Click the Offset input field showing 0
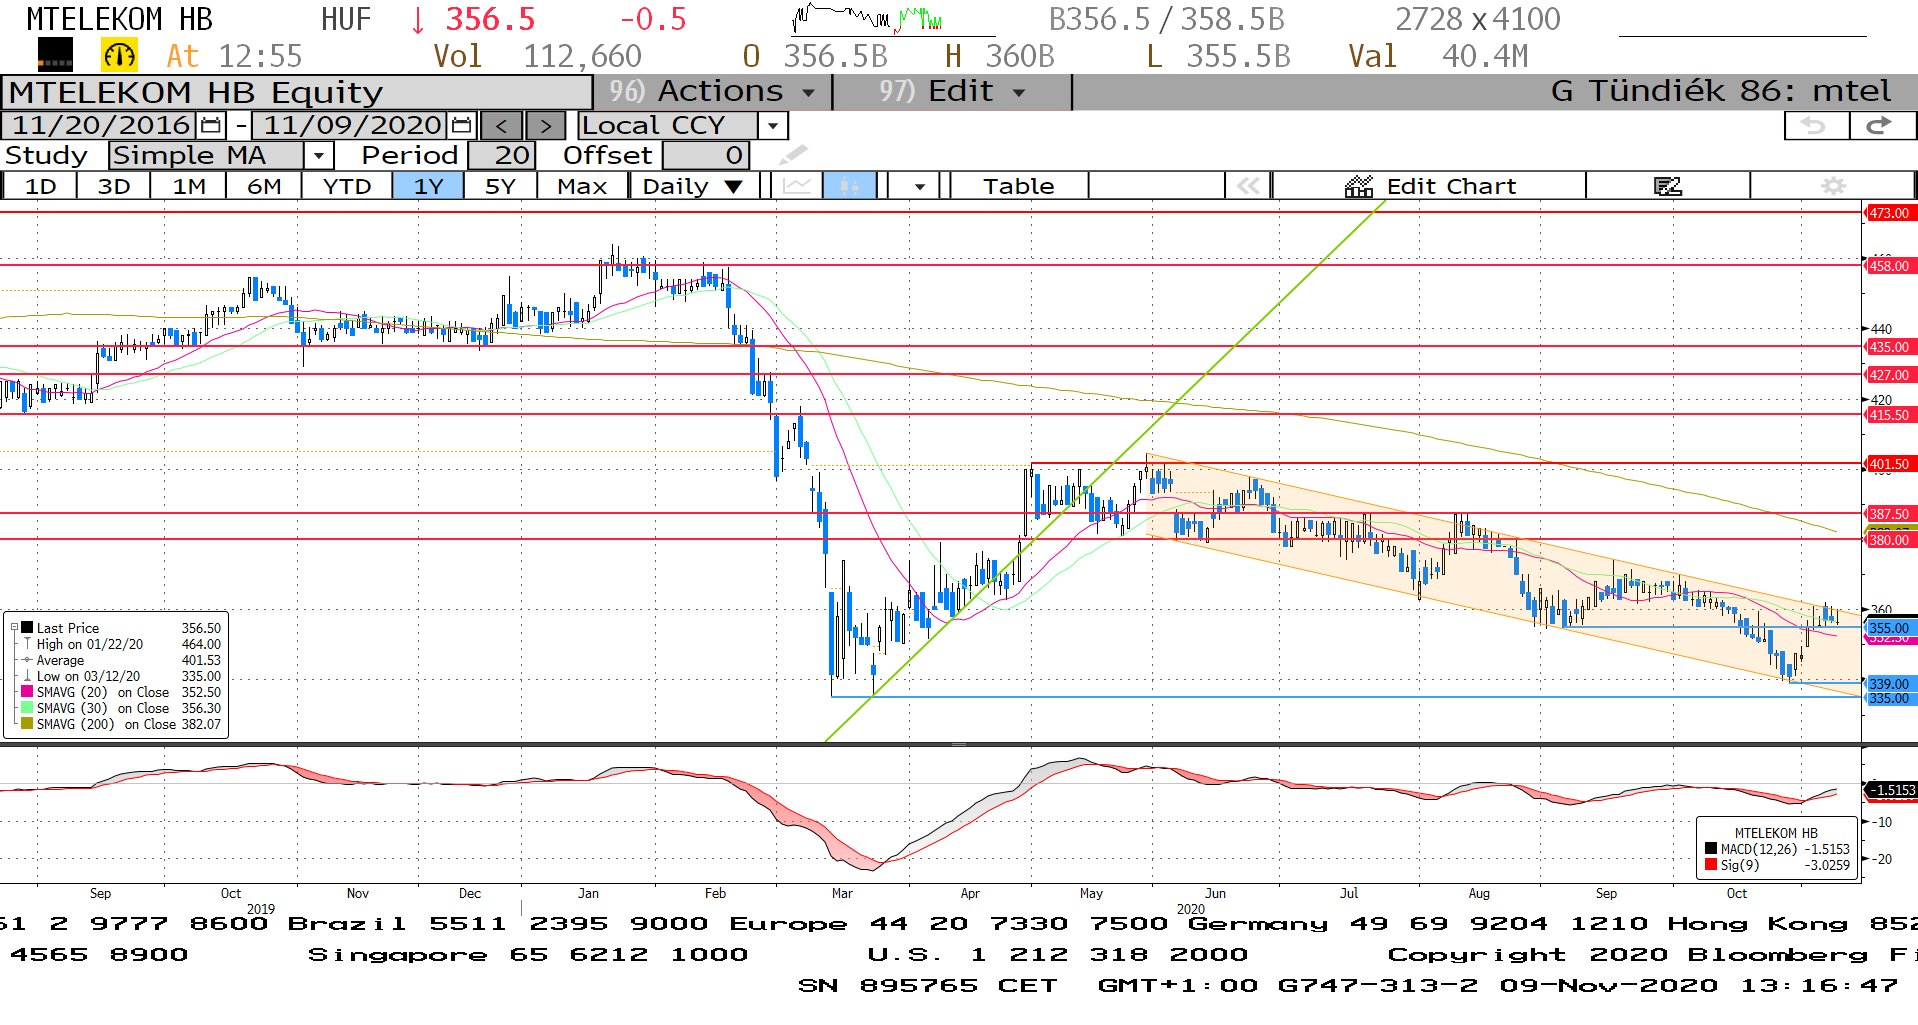Screen dimensions: 1918x1025 tap(705, 156)
